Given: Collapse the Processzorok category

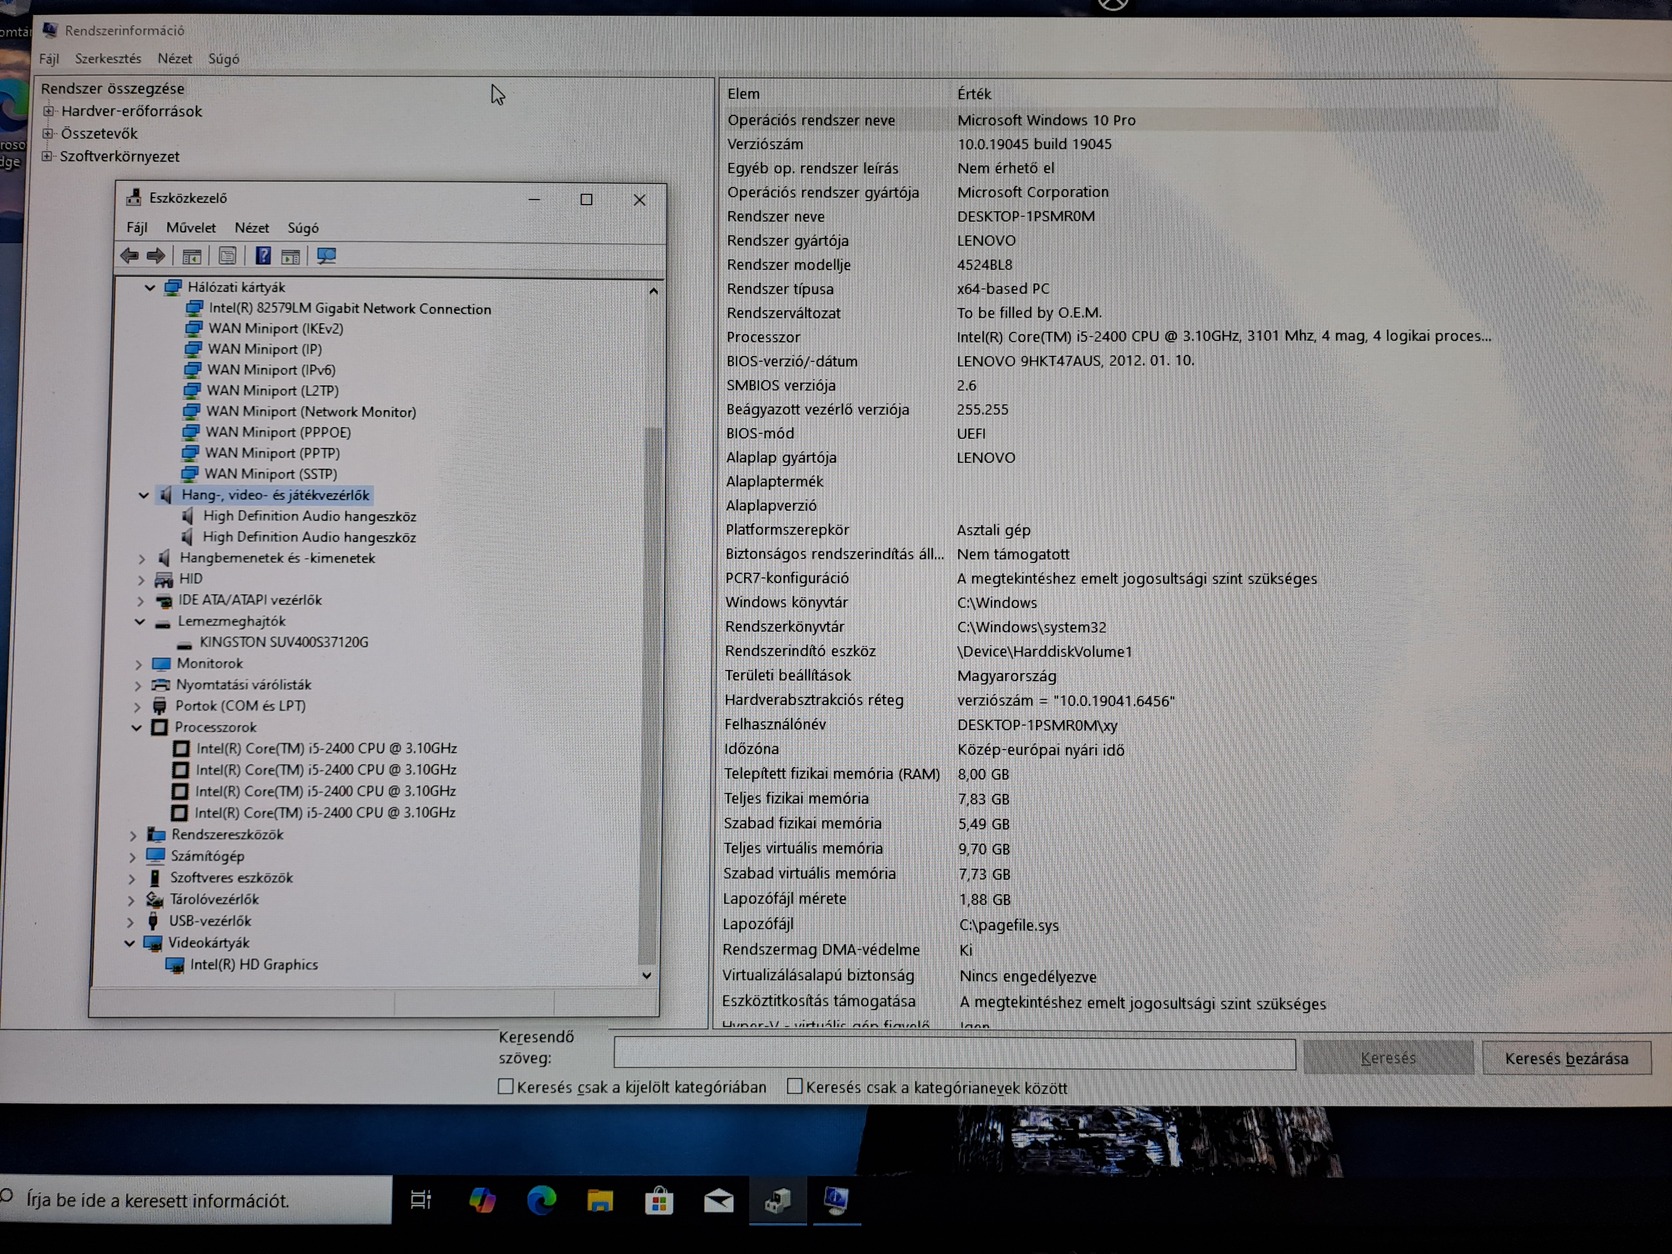Looking at the screenshot, I should [137, 728].
